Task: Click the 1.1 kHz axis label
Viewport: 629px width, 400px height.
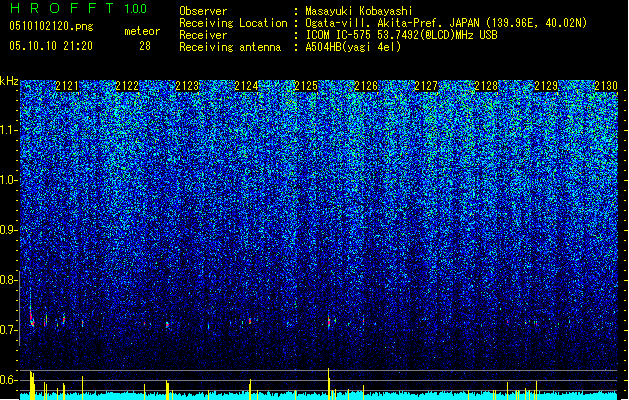Action: (9, 130)
